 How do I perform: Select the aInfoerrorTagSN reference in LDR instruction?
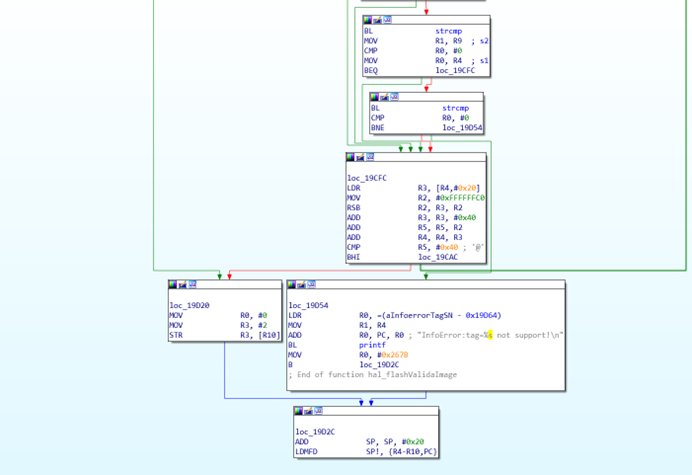431,315
